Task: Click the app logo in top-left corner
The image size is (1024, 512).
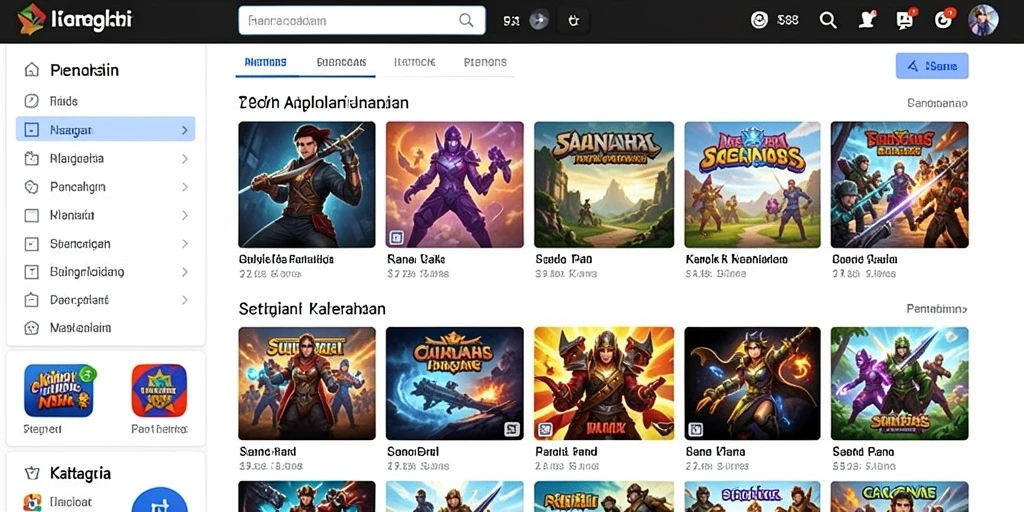Action: [31, 18]
